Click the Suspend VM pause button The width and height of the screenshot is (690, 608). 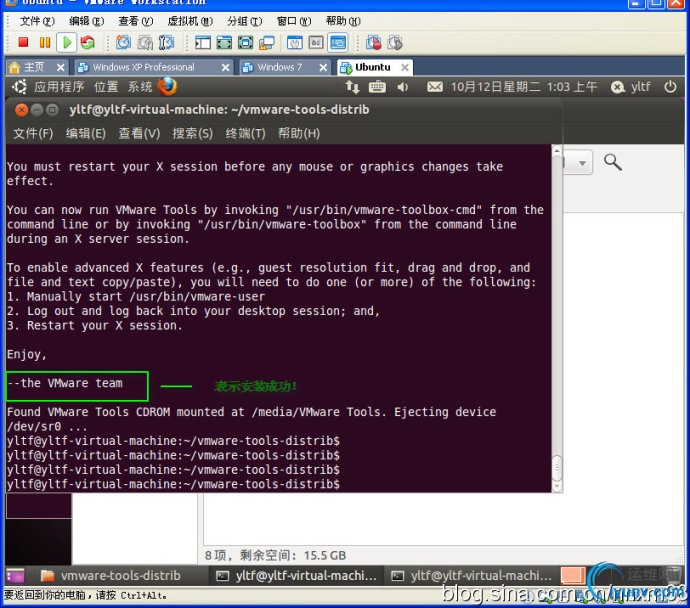[x=44, y=42]
